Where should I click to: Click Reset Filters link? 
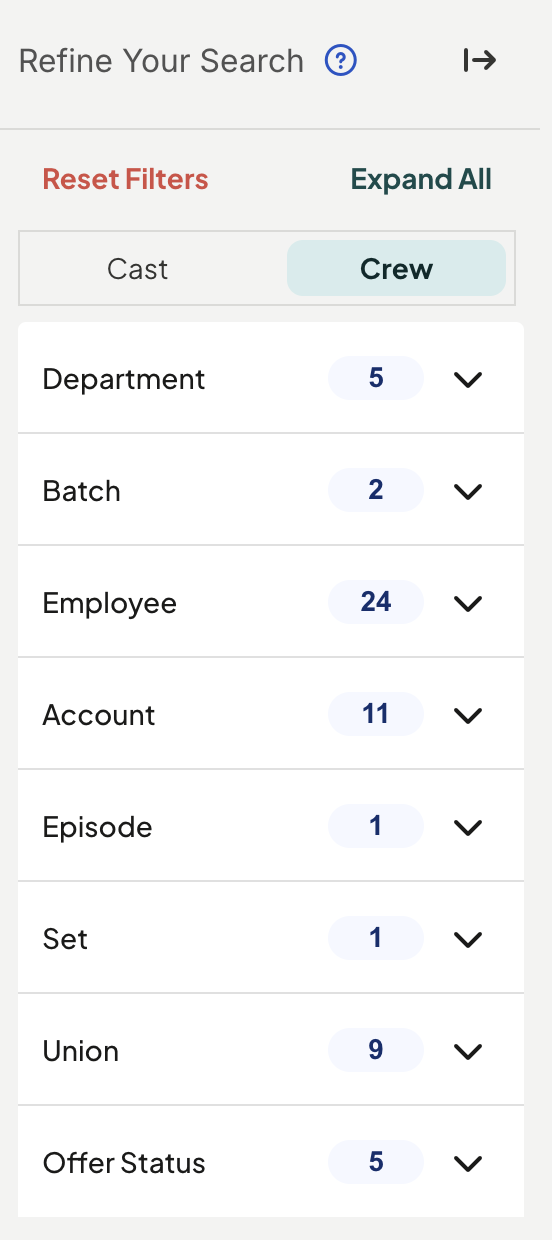[125, 180]
